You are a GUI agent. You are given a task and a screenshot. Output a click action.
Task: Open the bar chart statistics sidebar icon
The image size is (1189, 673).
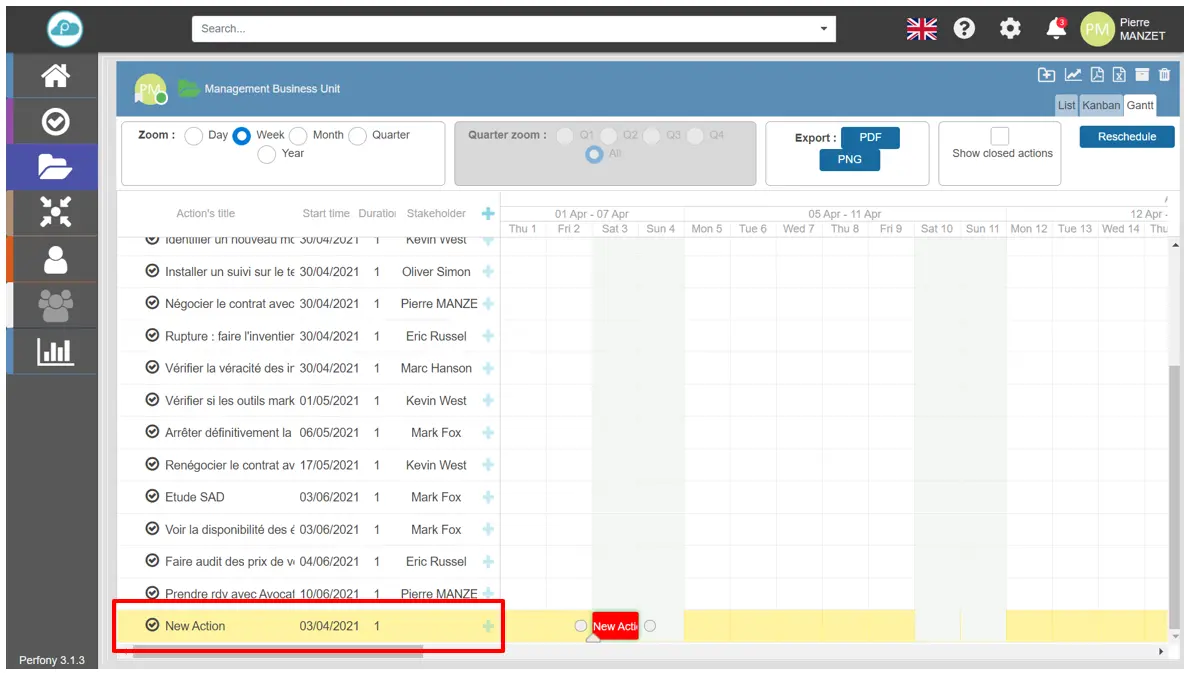point(55,351)
